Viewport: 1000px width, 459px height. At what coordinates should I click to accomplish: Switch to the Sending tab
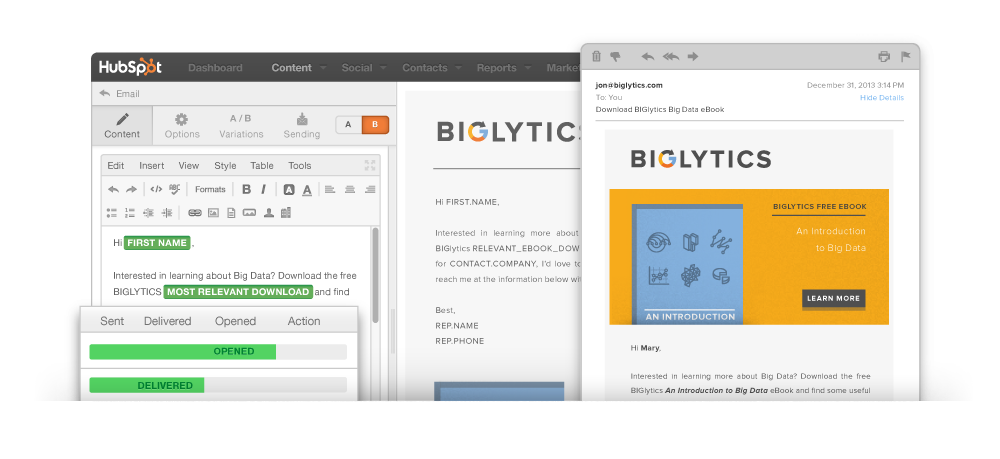(302, 126)
